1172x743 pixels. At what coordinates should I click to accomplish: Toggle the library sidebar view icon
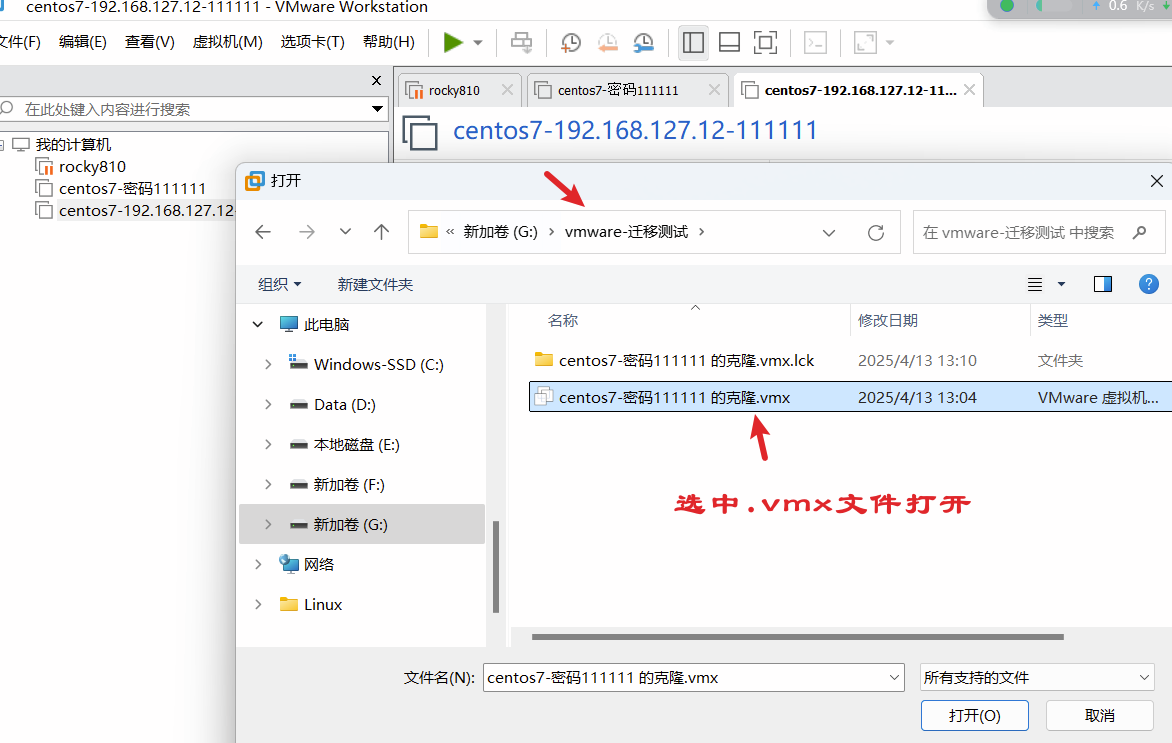[x=693, y=43]
